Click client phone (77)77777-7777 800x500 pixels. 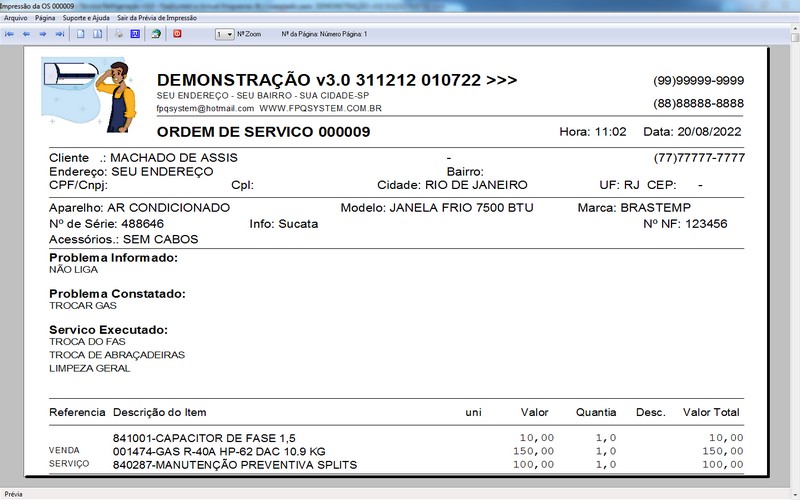(699, 158)
